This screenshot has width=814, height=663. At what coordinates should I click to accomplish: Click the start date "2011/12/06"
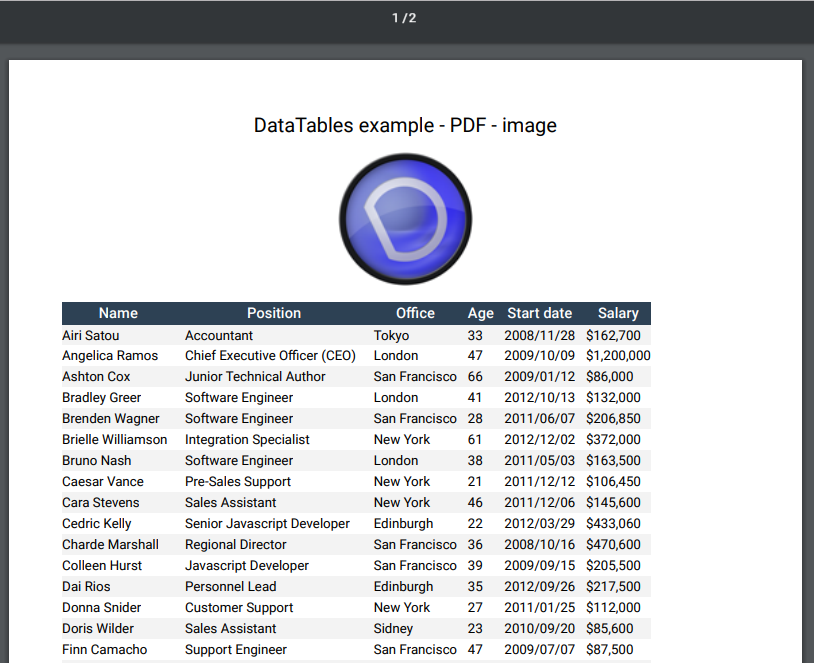tap(539, 503)
